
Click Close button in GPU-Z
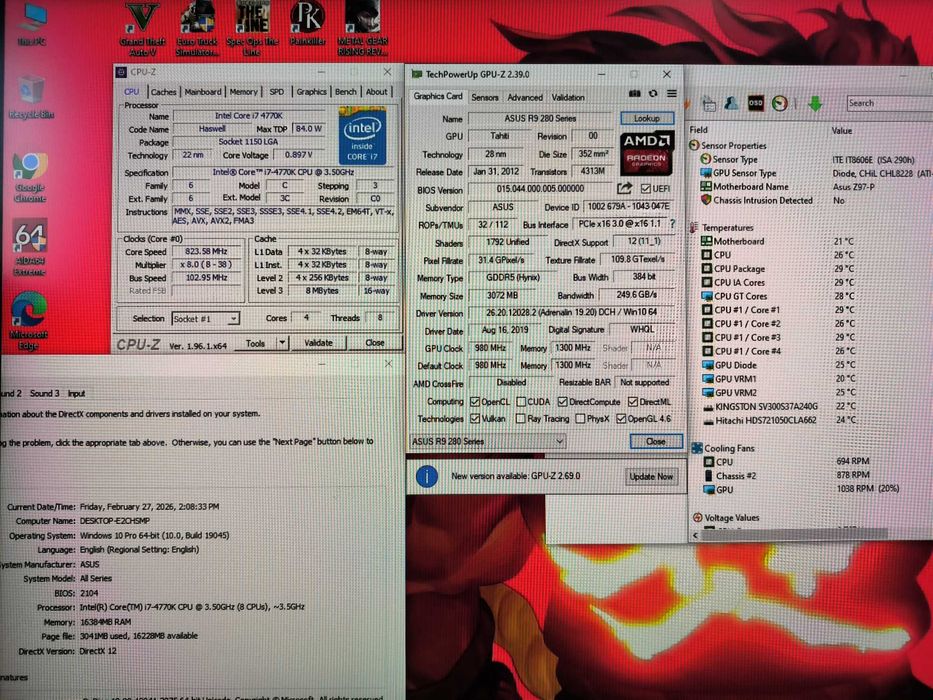[656, 441]
